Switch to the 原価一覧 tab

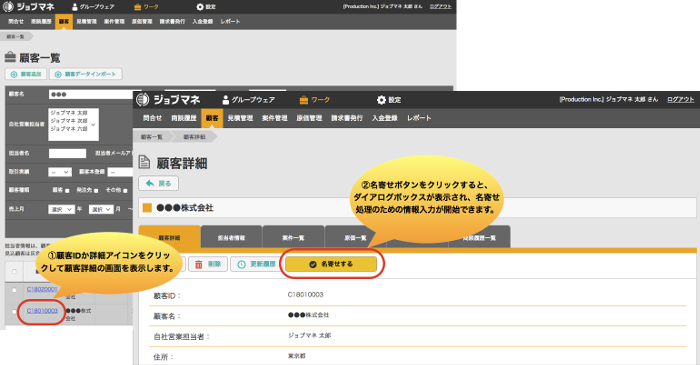coord(355,237)
